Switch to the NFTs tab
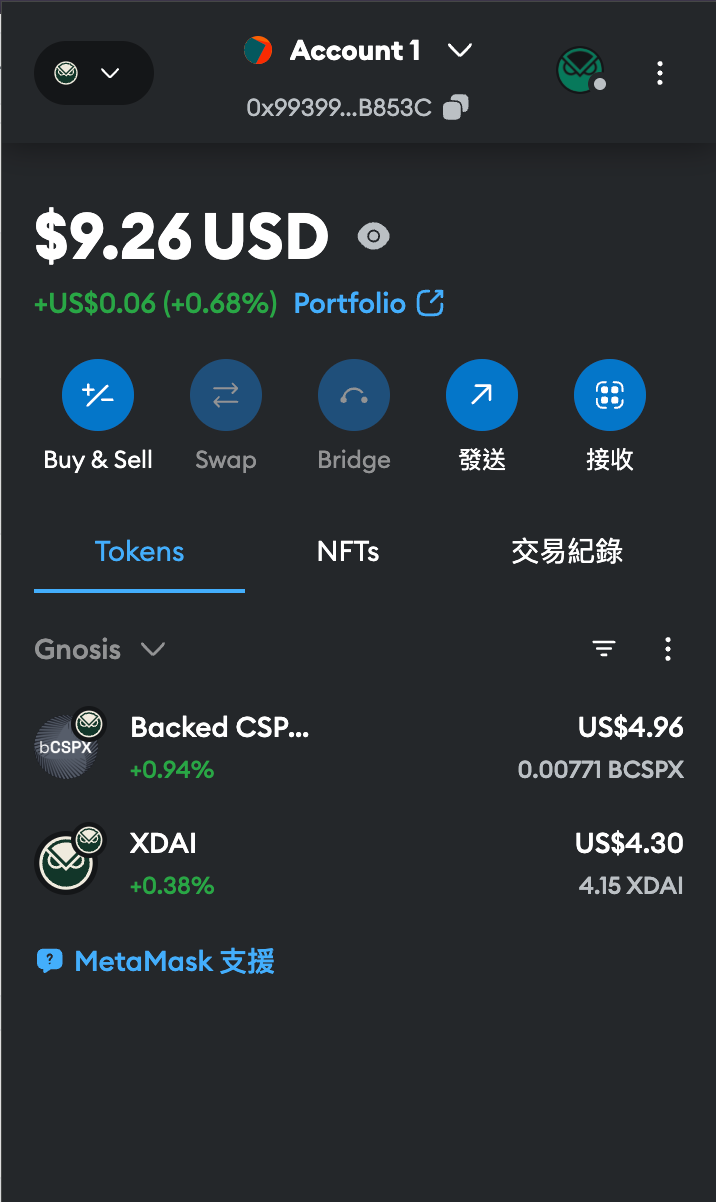716x1202 pixels. point(347,551)
